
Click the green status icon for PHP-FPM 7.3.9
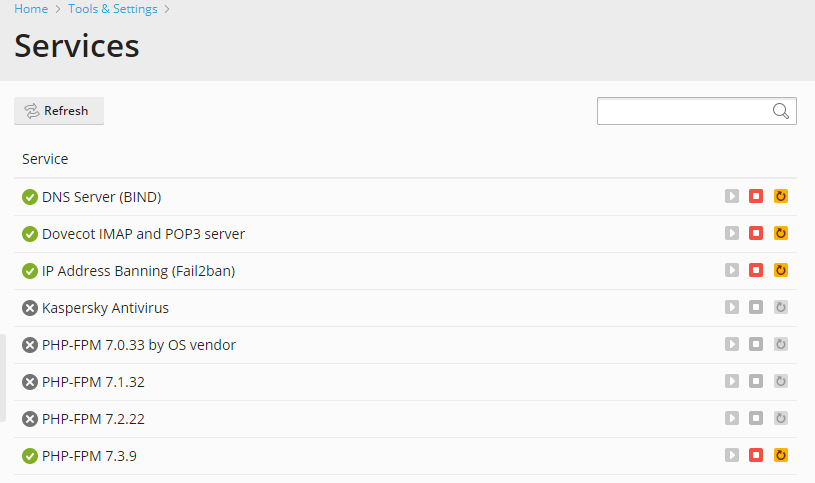[30, 456]
